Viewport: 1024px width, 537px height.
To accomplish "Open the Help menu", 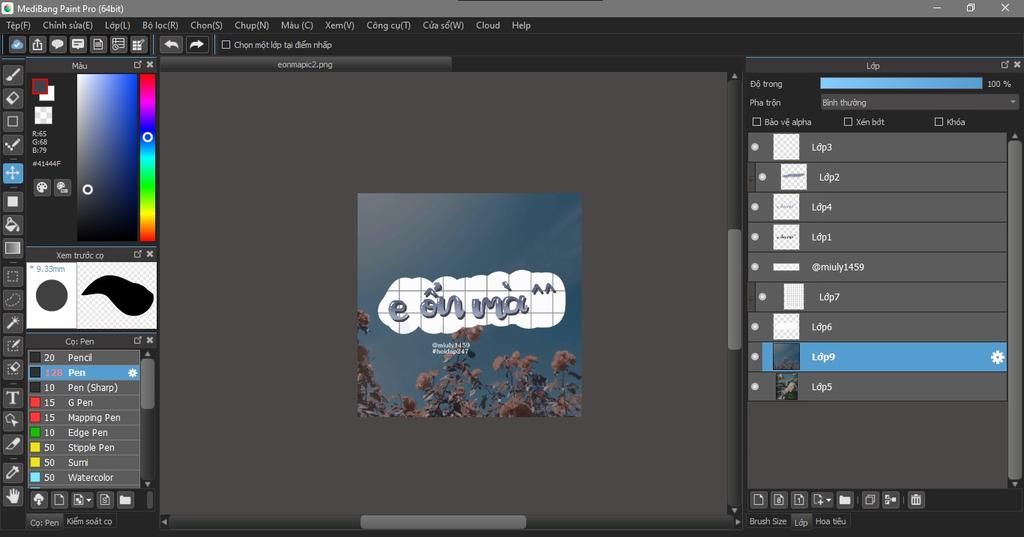I will [x=521, y=25].
